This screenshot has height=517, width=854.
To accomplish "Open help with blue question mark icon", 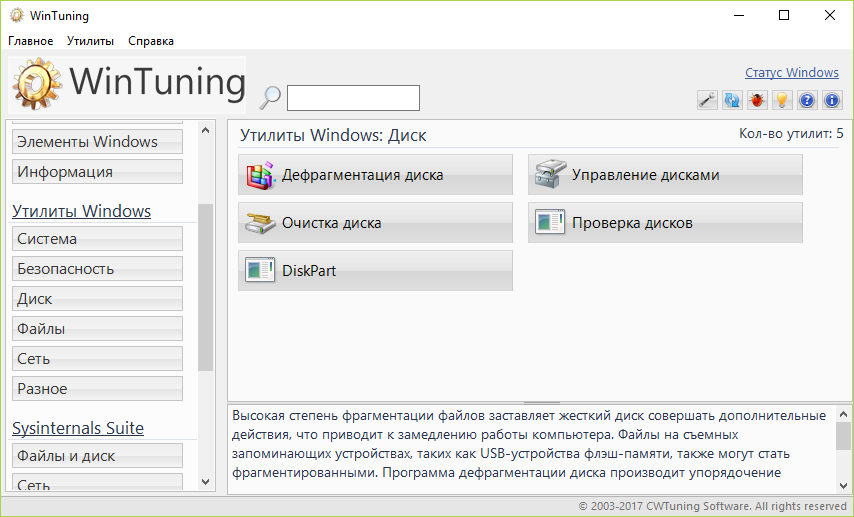I will pos(807,100).
